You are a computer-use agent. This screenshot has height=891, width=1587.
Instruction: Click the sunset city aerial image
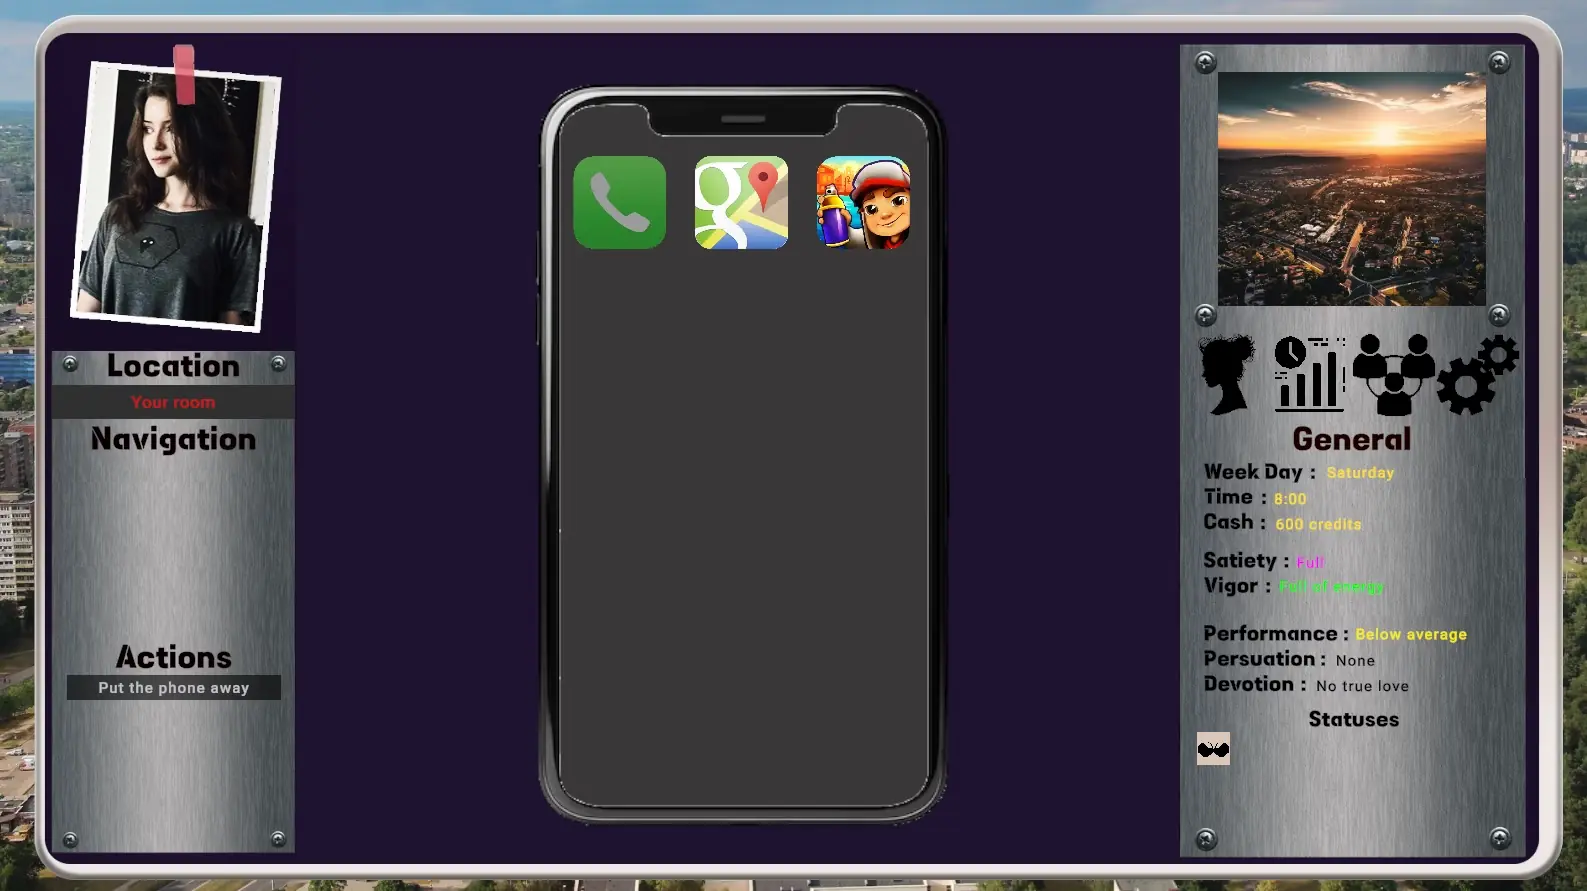pyautogui.click(x=1351, y=188)
